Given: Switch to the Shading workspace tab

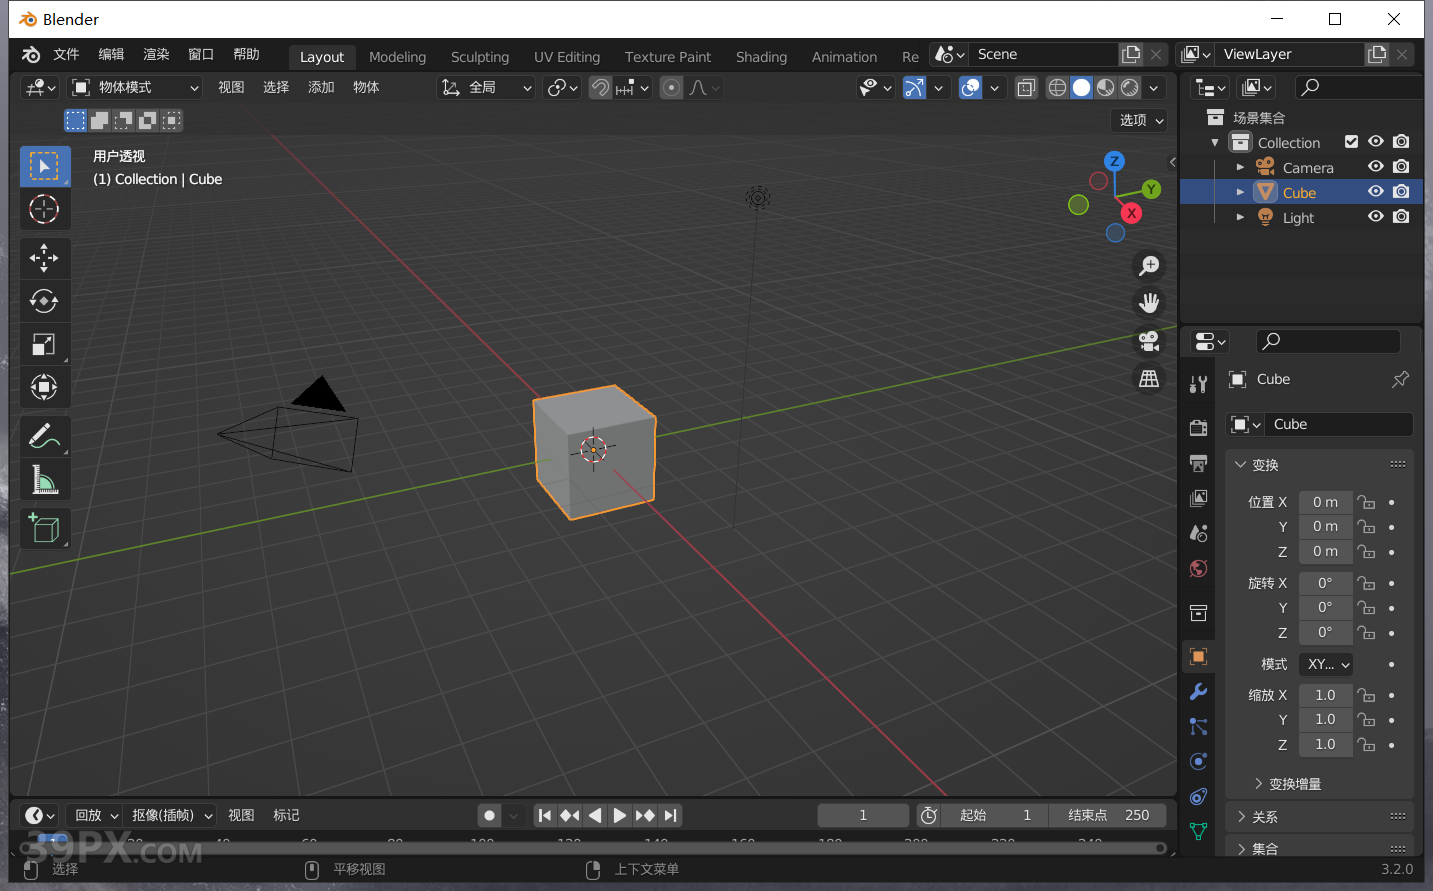Looking at the screenshot, I should 761,57.
